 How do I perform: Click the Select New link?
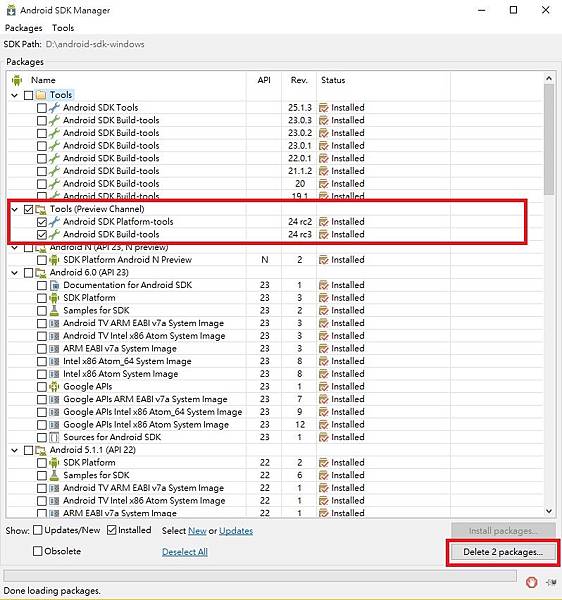(x=197, y=531)
